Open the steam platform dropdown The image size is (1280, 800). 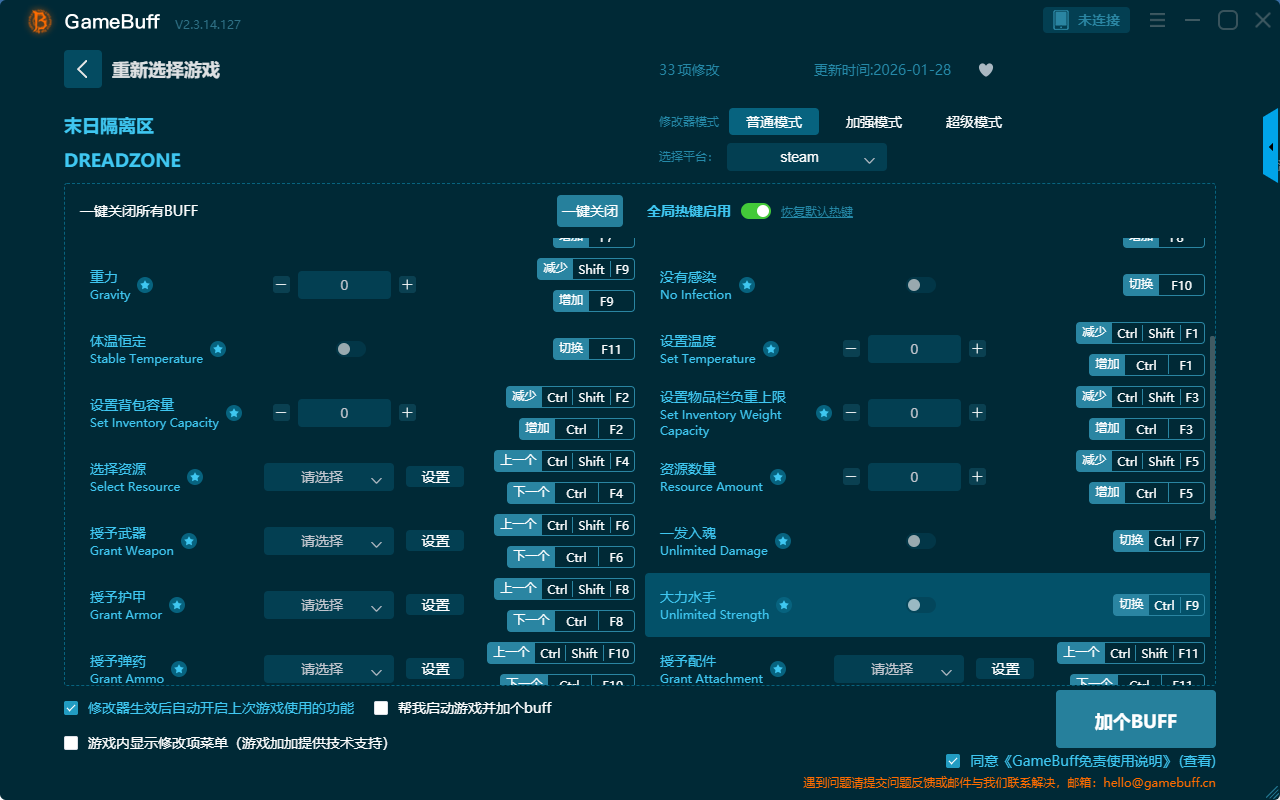[x=806, y=157]
